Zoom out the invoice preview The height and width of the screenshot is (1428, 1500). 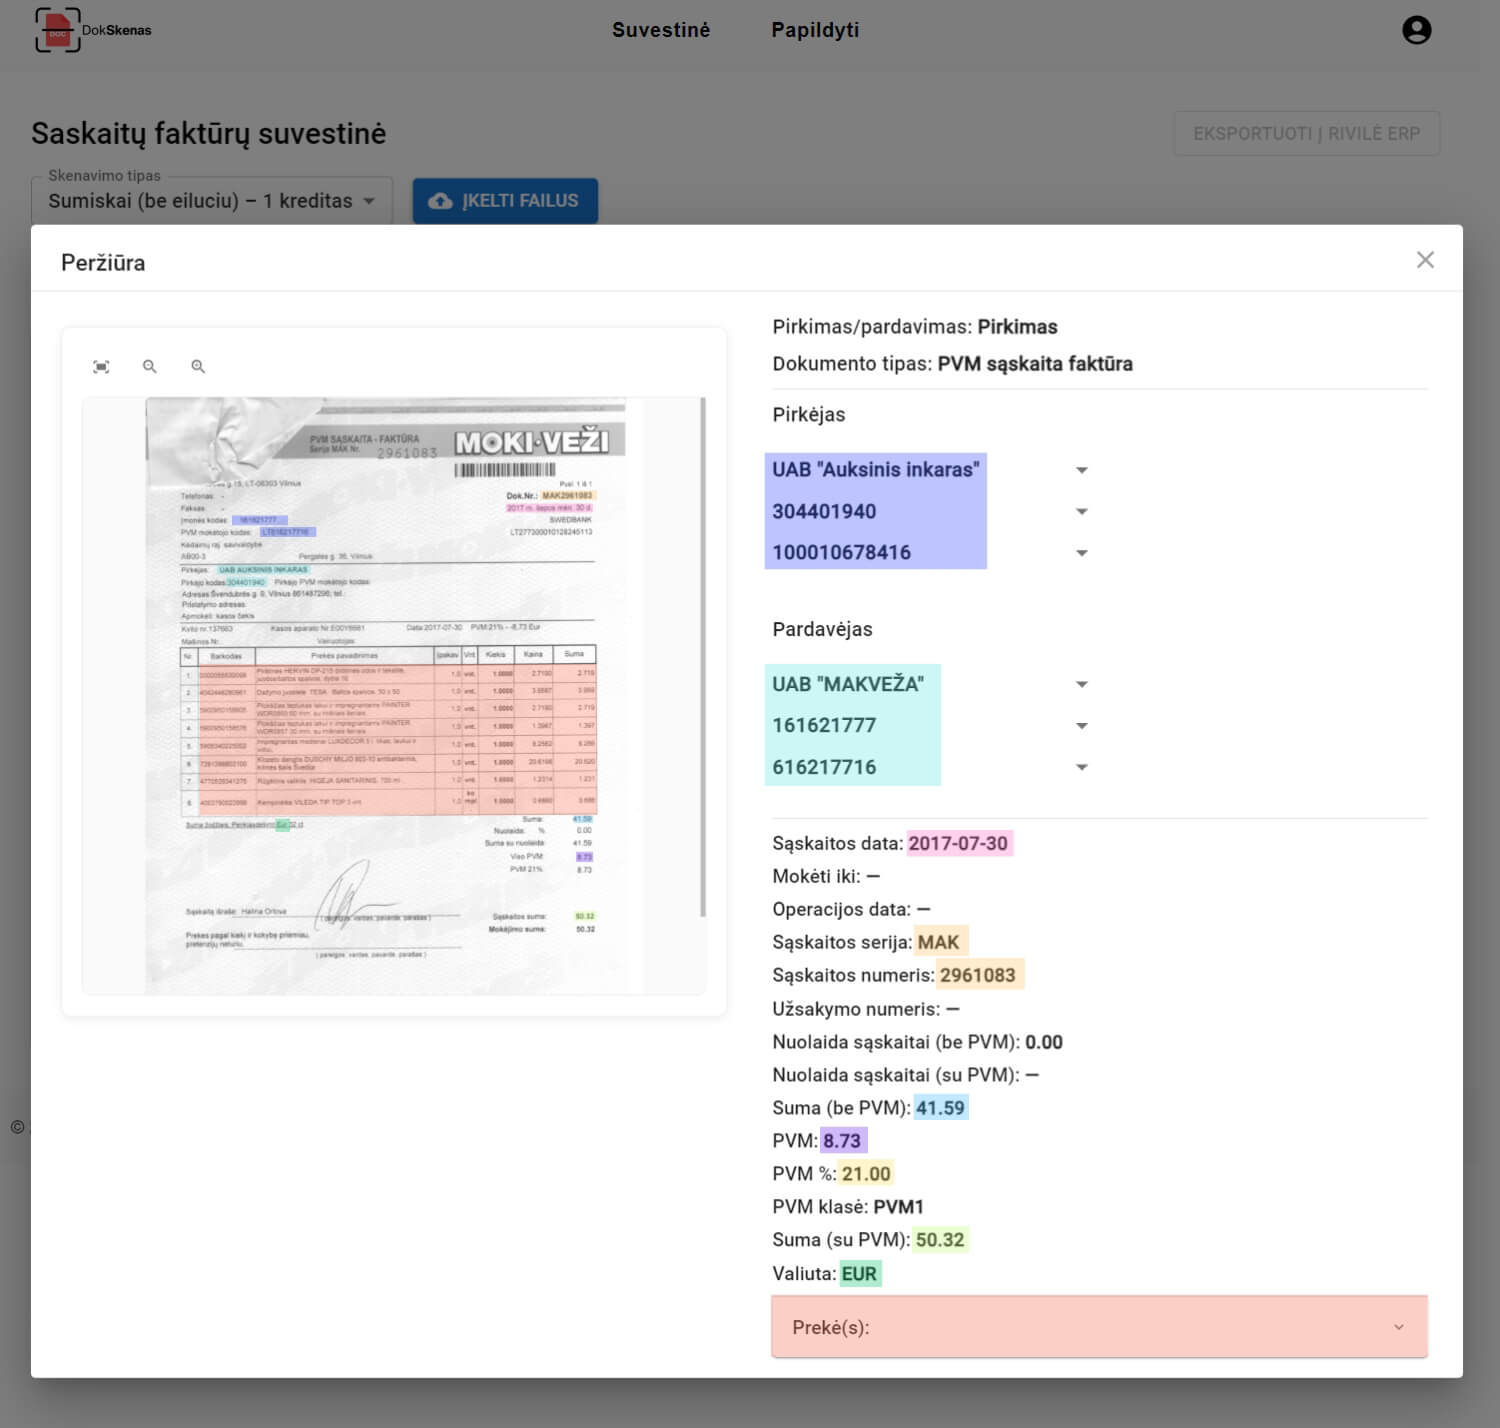[x=150, y=367]
